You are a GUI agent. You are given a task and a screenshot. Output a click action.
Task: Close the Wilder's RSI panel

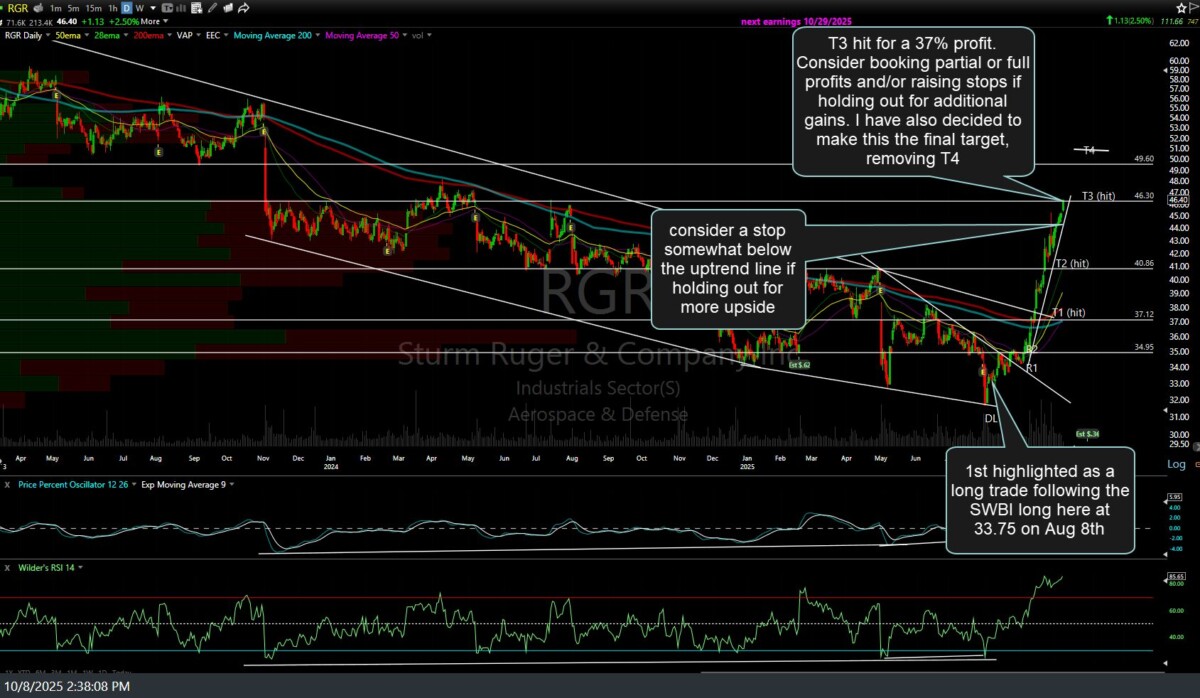pos(8,568)
